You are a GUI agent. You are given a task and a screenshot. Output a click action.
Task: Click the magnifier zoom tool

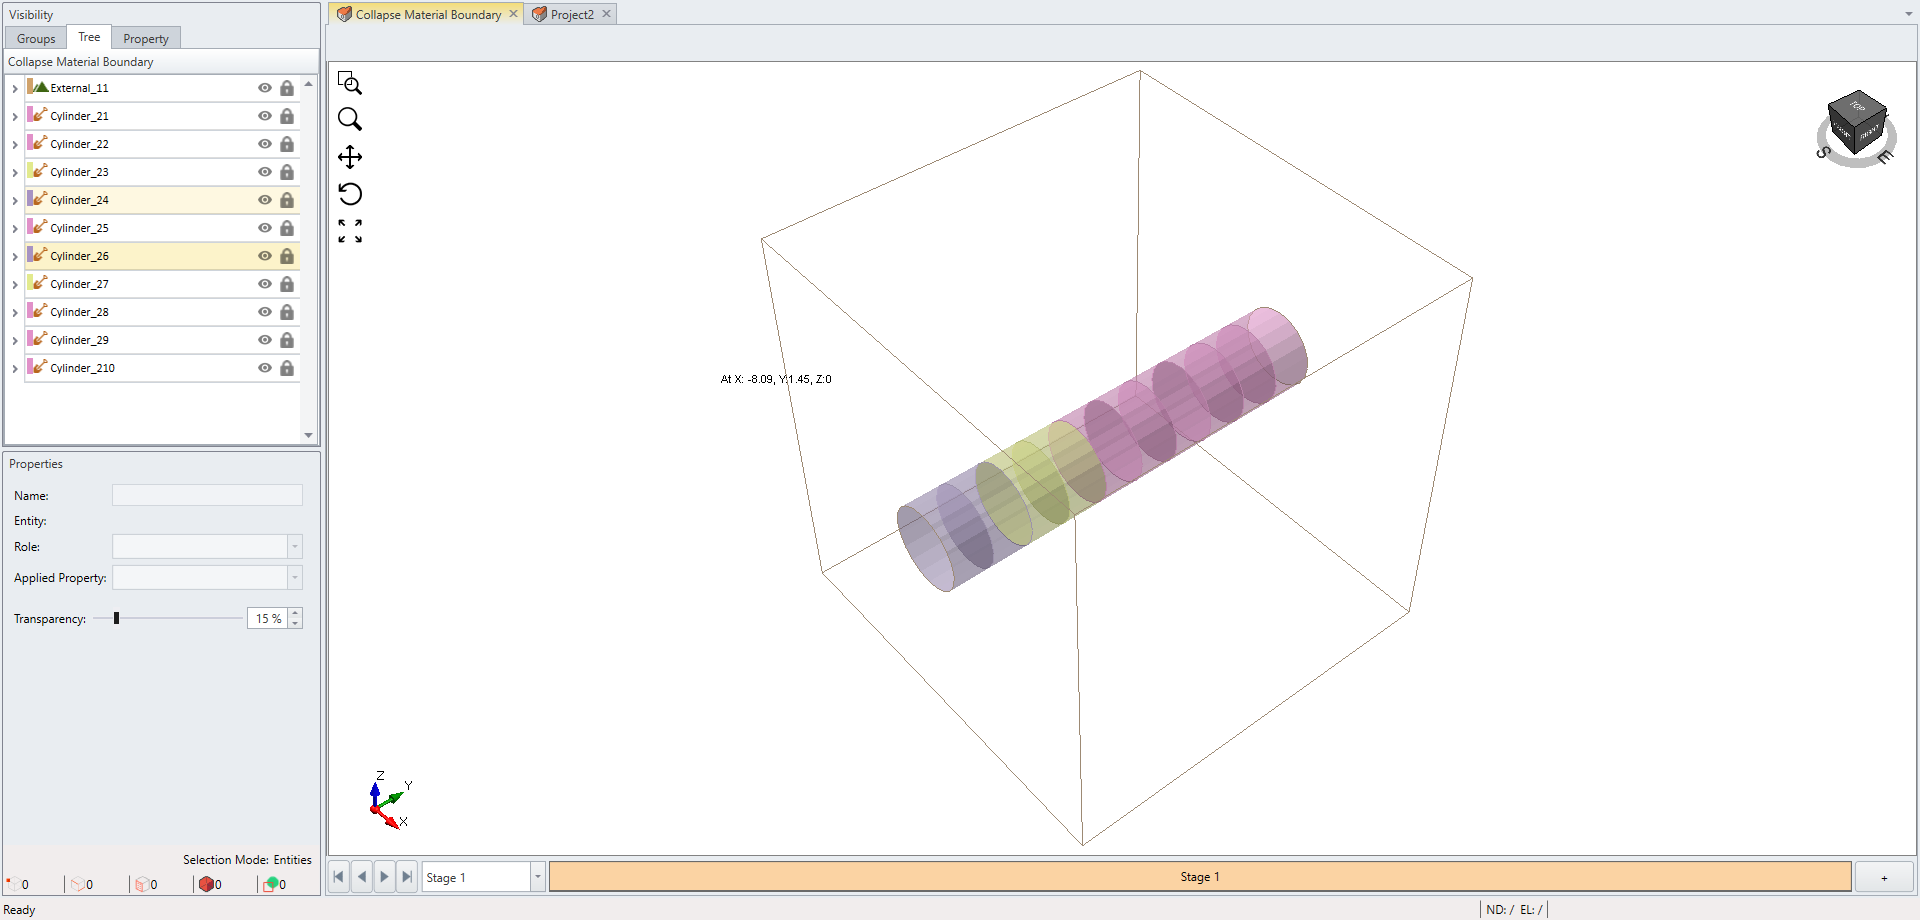[349, 119]
